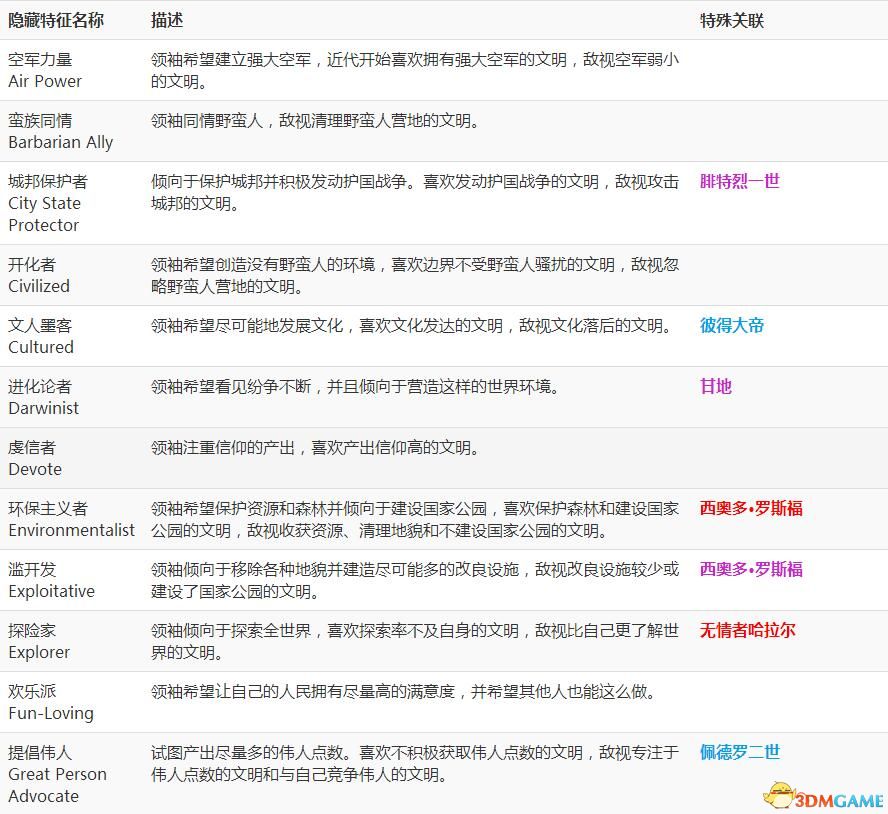Open the 彼得大帝 link
The width and height of the screenshot is (888, 814).
pyautogui.click(x=732, y=325)
